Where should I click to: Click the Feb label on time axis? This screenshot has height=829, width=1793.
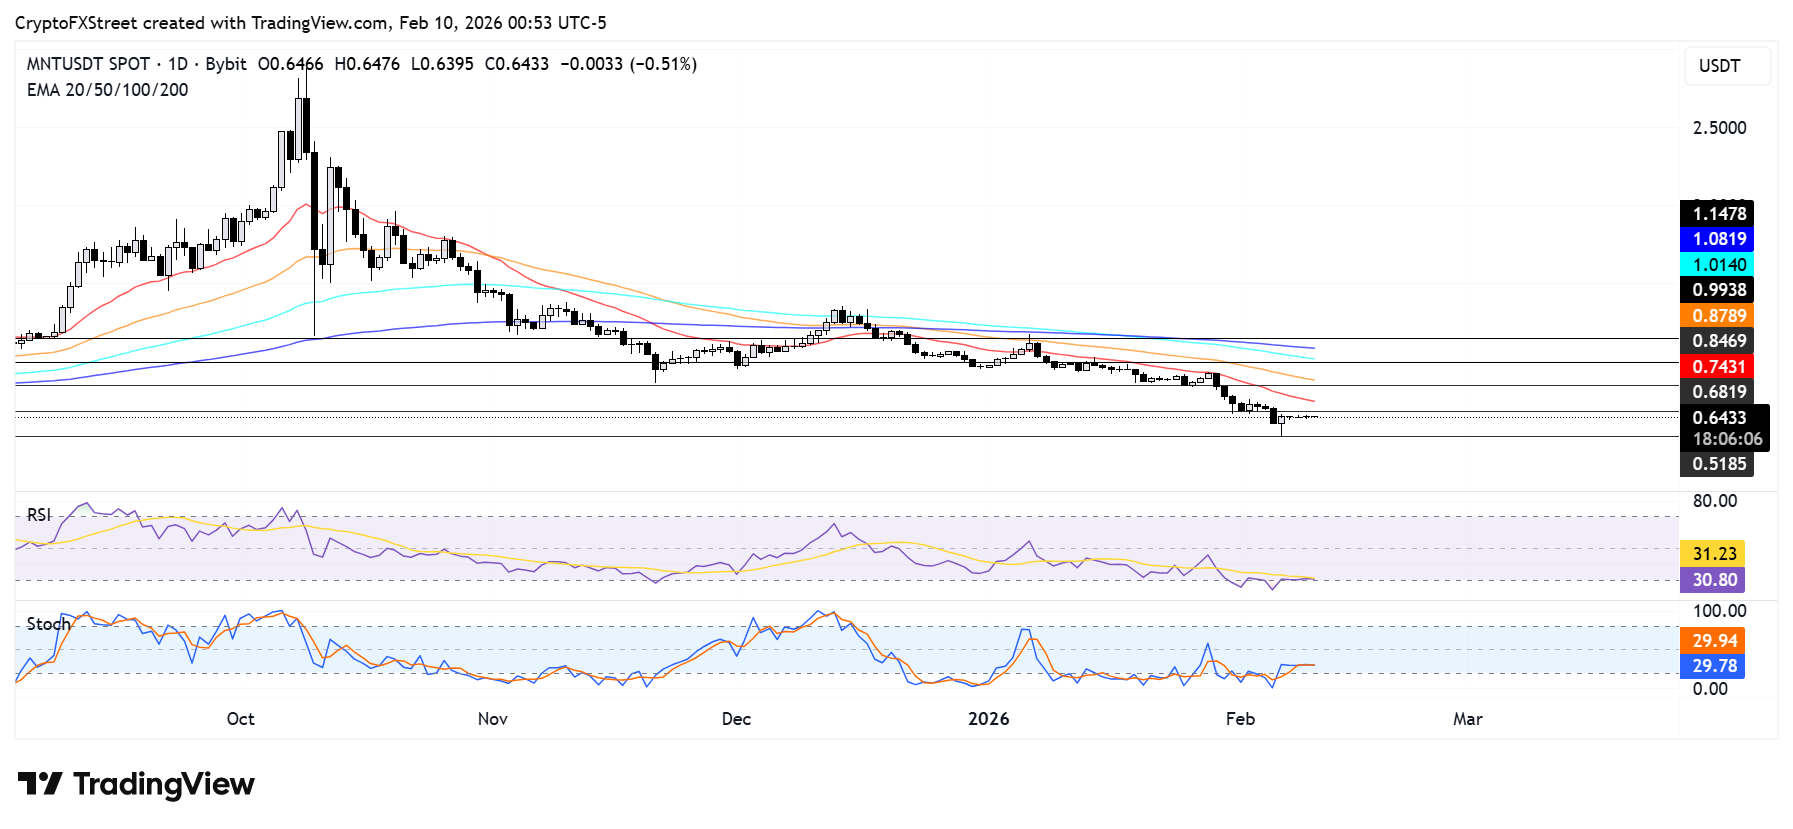1239,719
